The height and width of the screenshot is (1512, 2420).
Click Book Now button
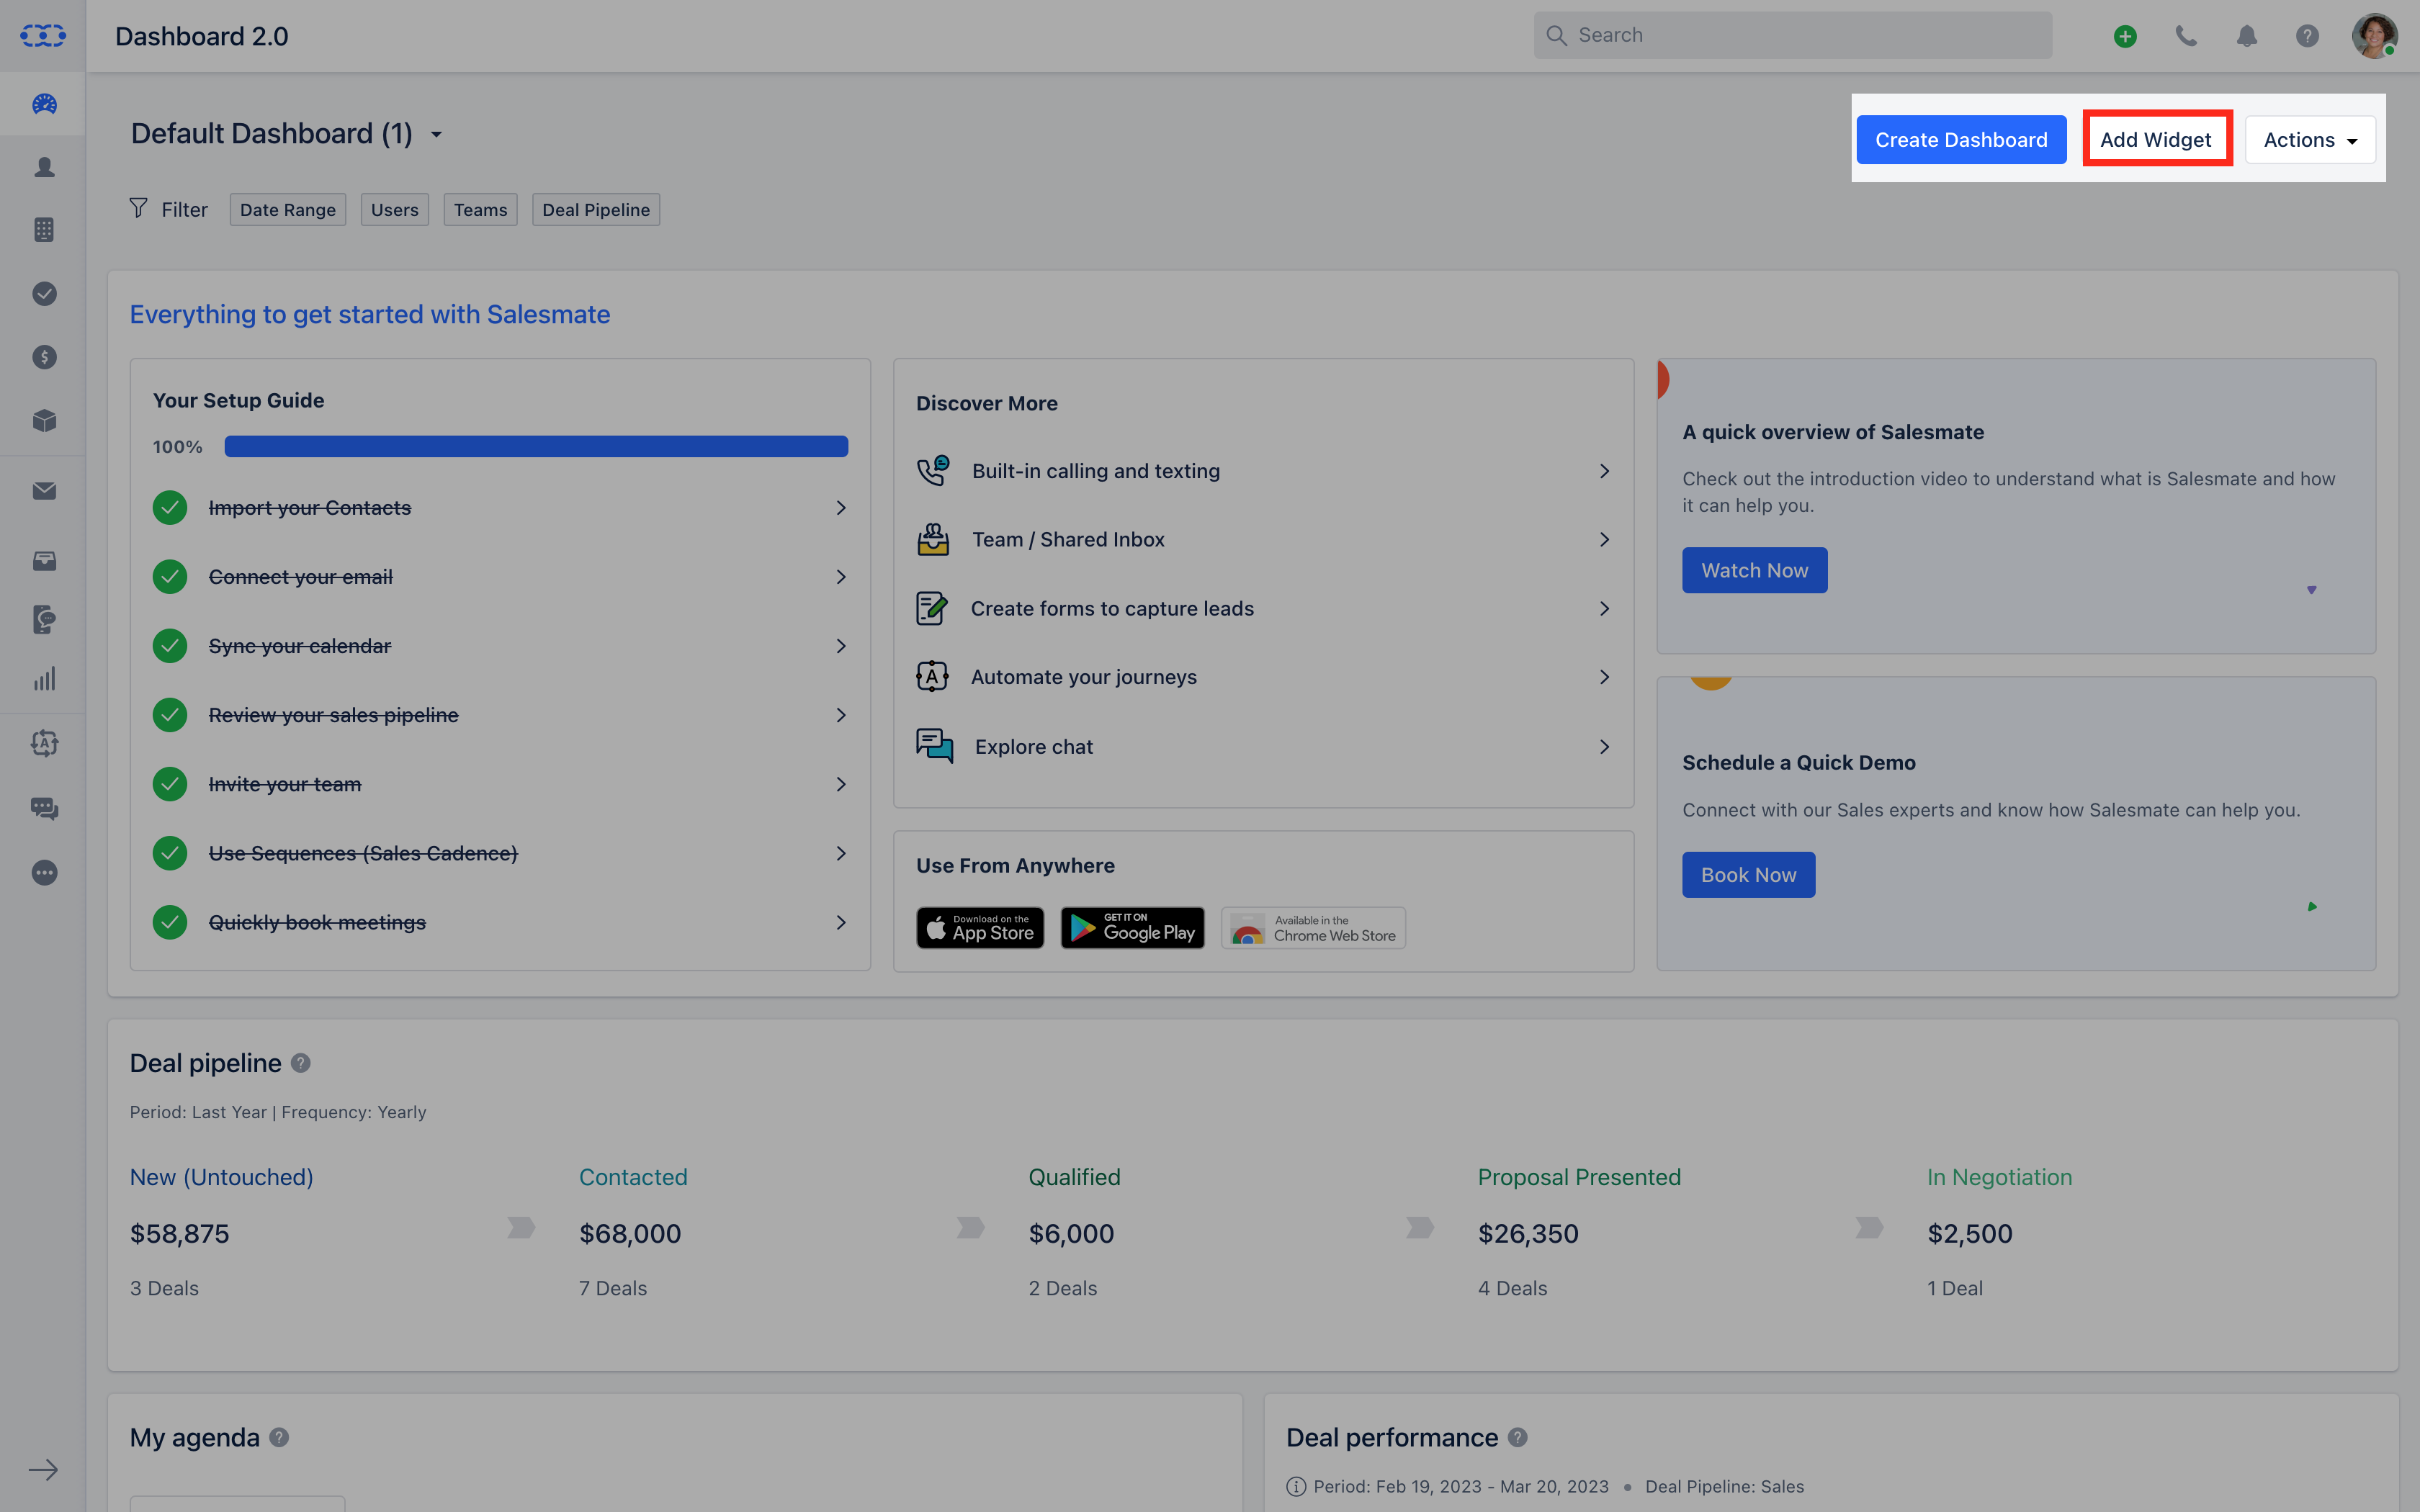click(1748, 875)
